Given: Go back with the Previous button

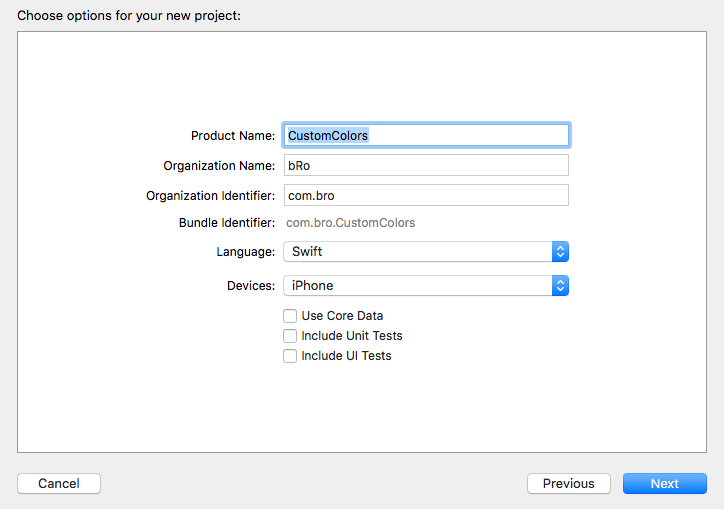Looking at the screenshot, I should 568,484.
